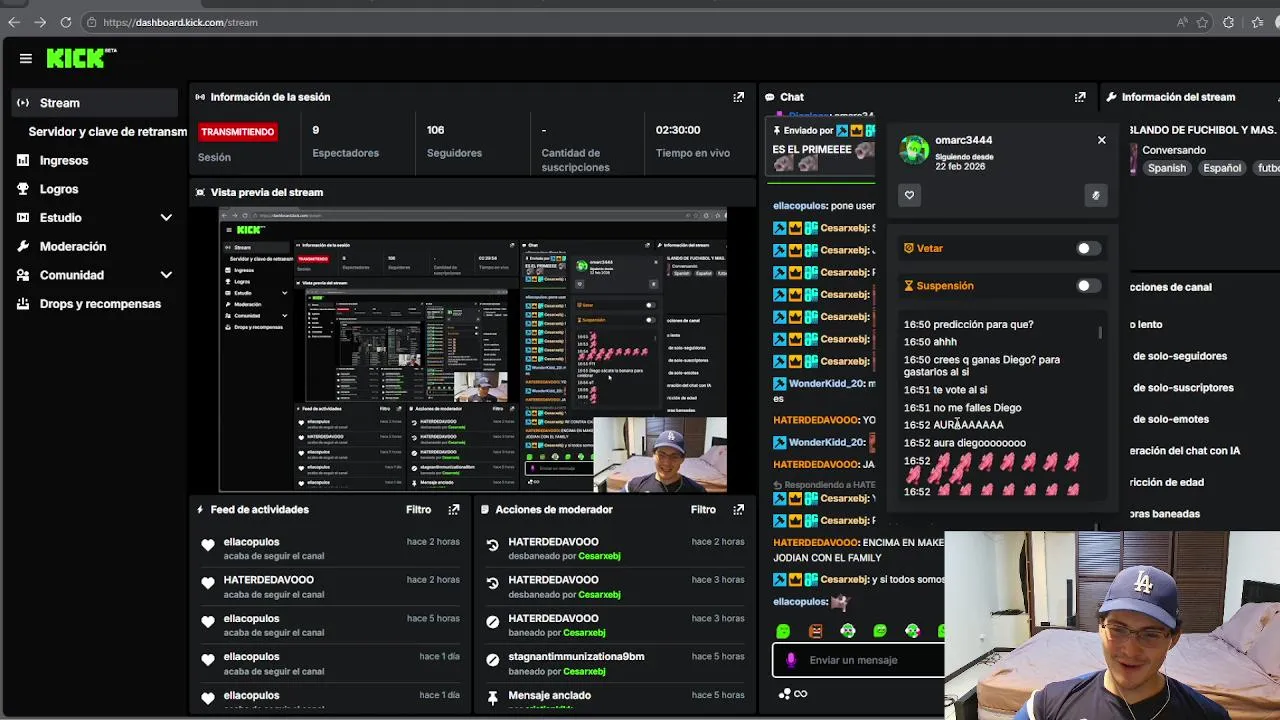Screen dimensions: 1280x720
Task: Select the third emote above chat input
Action: (x=848, y=631)
